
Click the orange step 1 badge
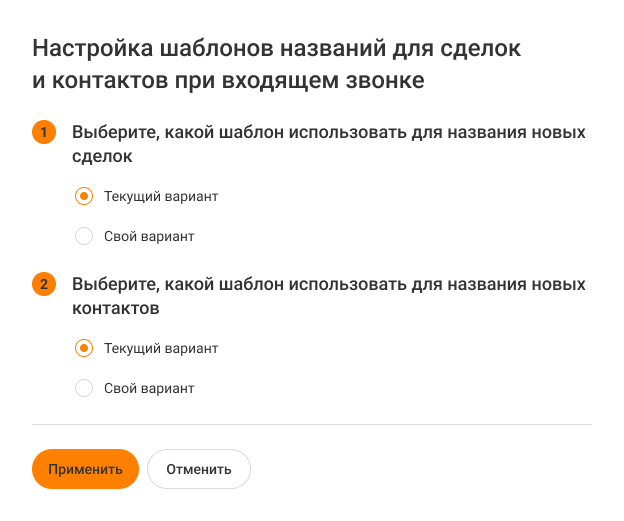(44, 132)
